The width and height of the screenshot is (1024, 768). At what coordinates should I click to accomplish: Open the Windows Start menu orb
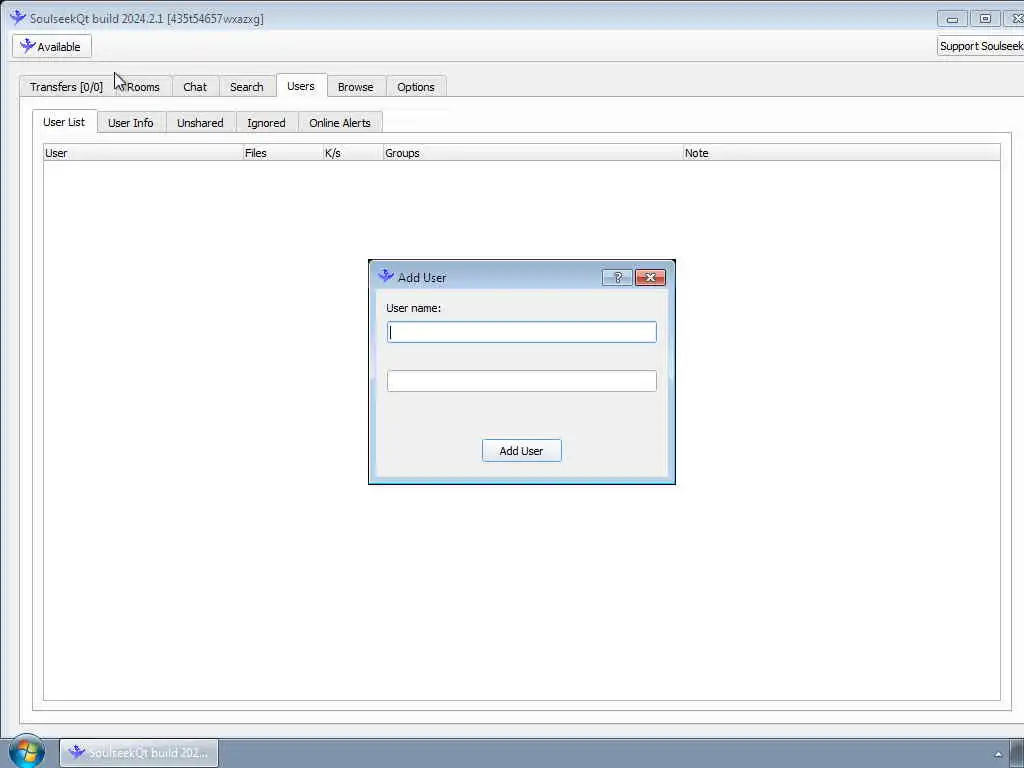click(27, 751)
